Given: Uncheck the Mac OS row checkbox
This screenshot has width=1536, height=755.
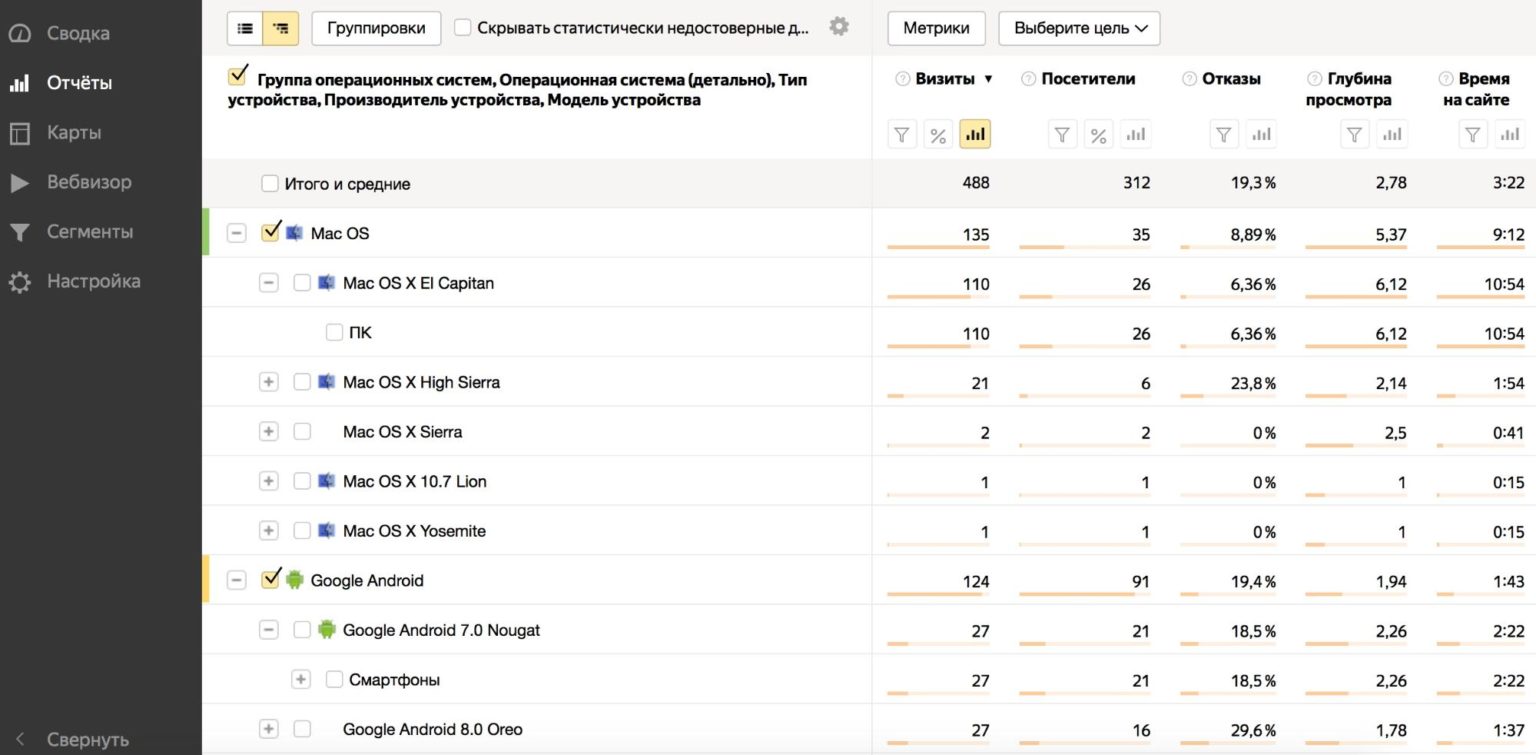Looking at the screenshot, I should [x=270, y=233].
